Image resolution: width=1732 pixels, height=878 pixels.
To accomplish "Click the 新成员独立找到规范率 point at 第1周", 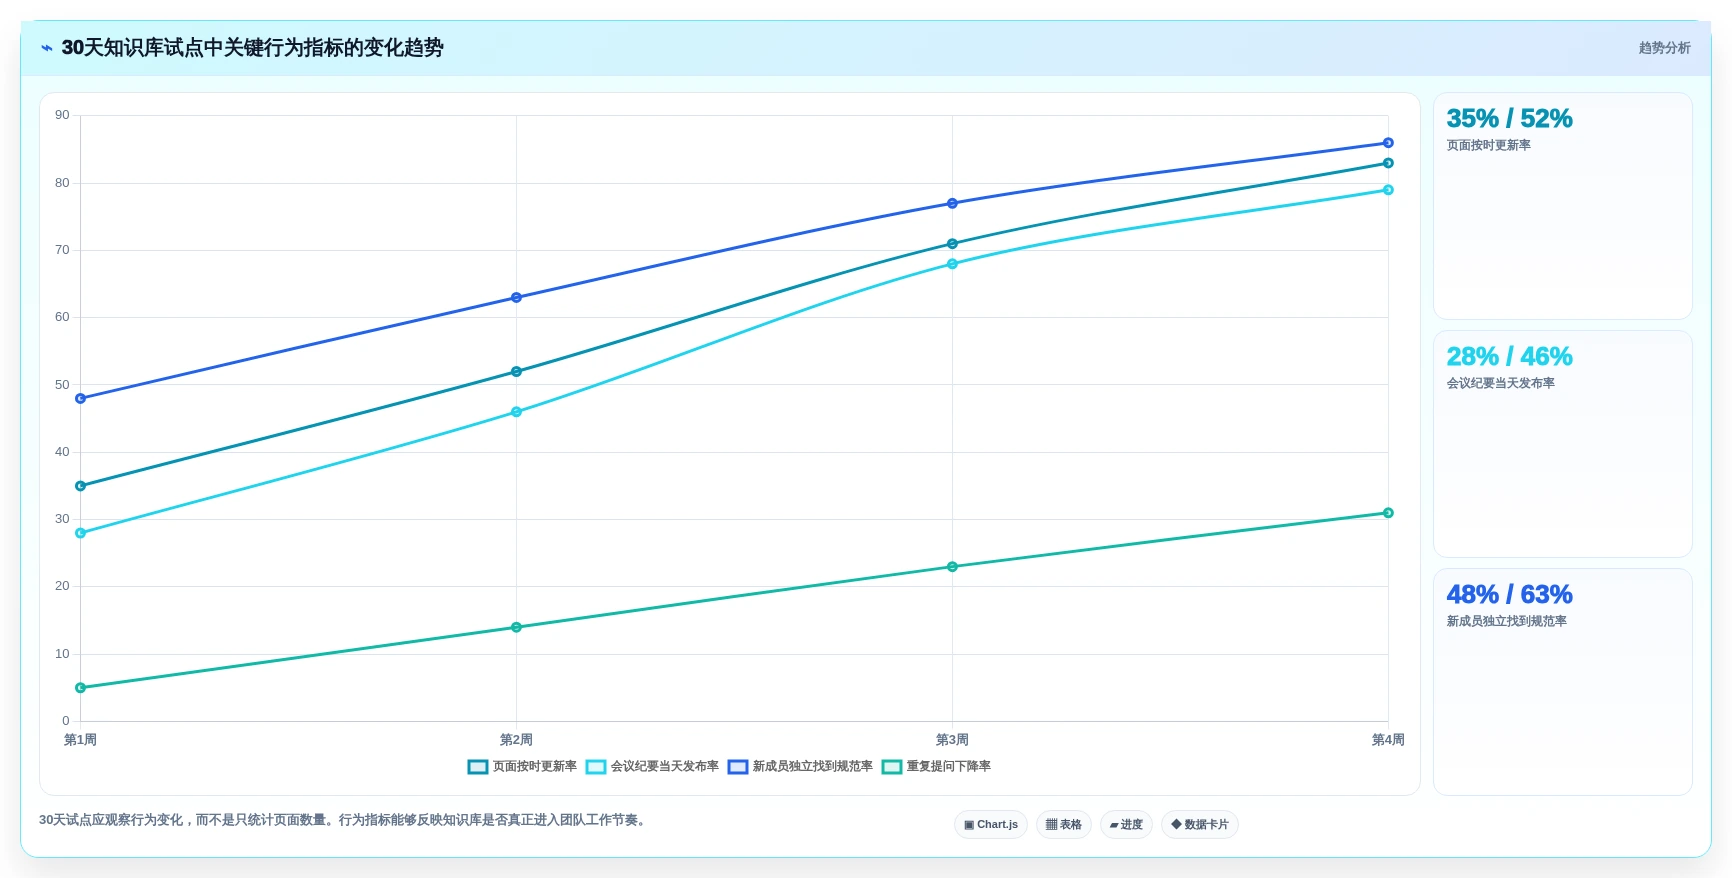I will [x=81, y=399].
